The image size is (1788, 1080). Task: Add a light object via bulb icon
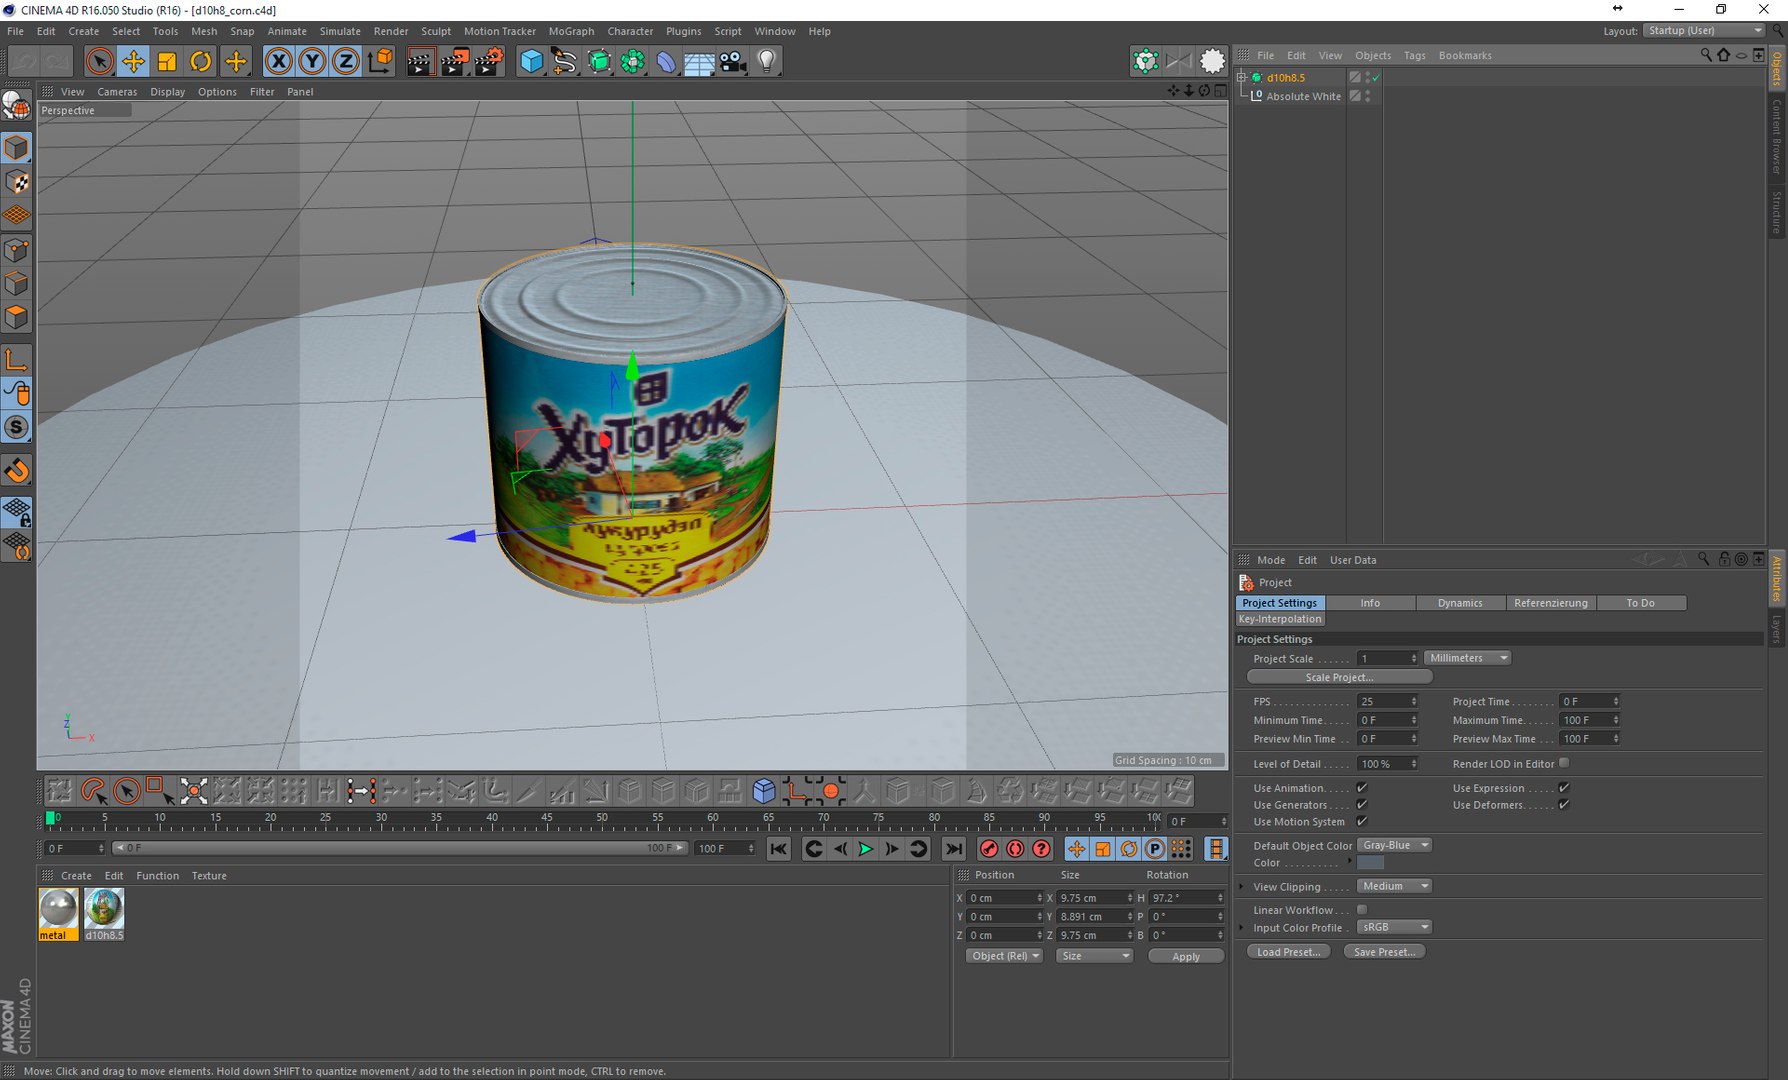767,62
